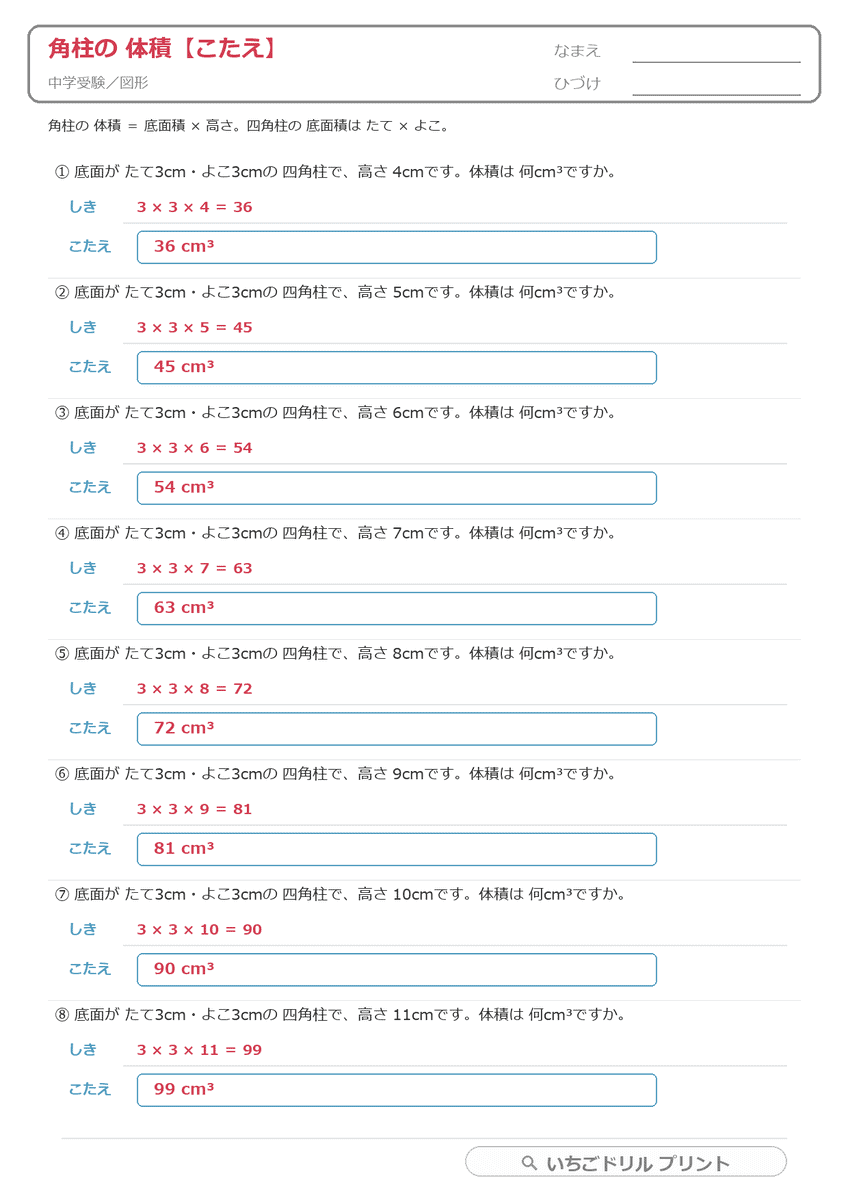Click the なまえ name line field
848x1200 pixels.
click(x=716, y=51)
